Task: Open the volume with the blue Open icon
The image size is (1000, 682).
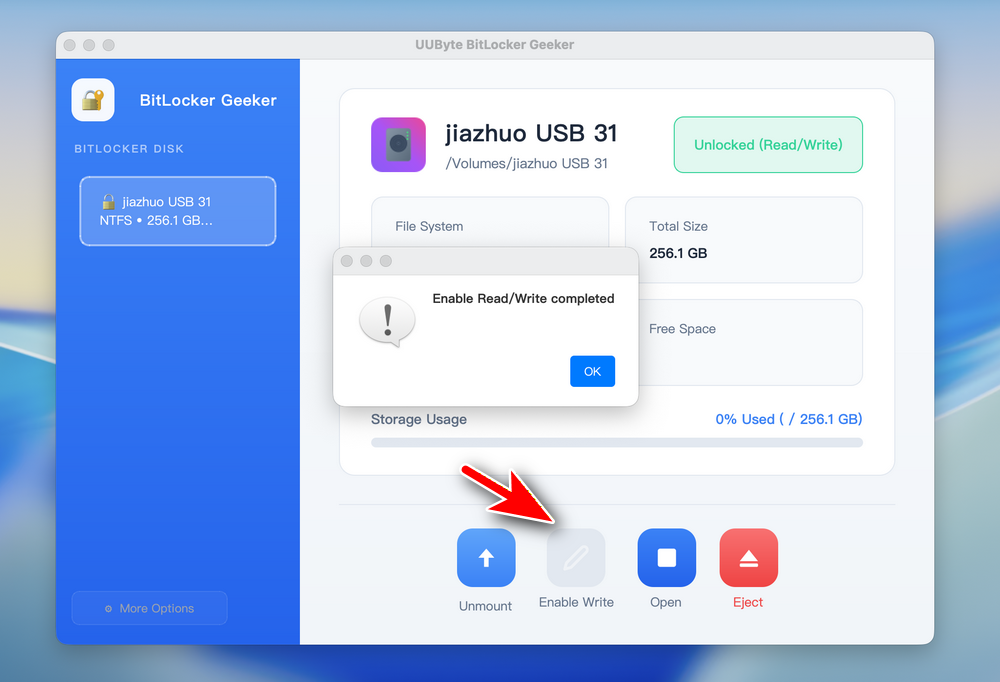Action: tap(666, 557)
